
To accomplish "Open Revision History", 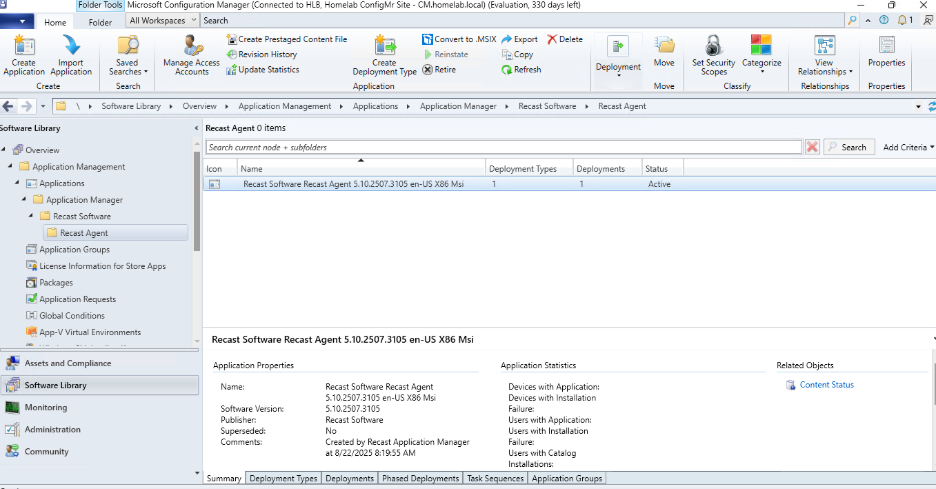I will pyautogui.click(x=261, y=54).
